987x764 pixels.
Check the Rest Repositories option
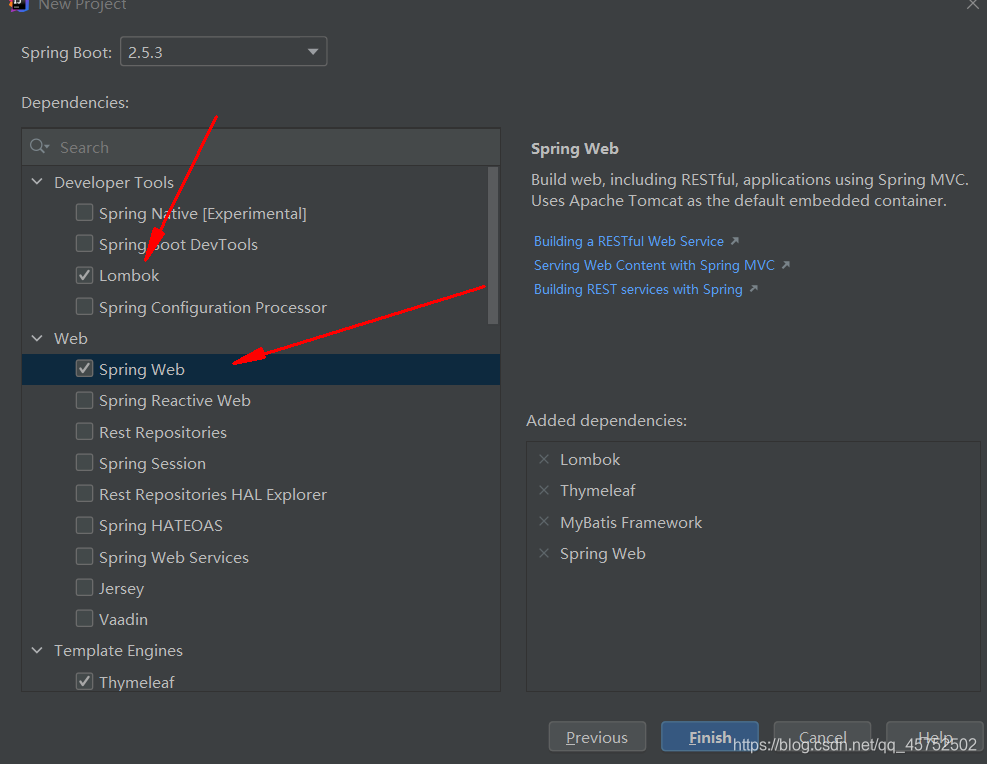pyautogui.click(x=84, y=432)
